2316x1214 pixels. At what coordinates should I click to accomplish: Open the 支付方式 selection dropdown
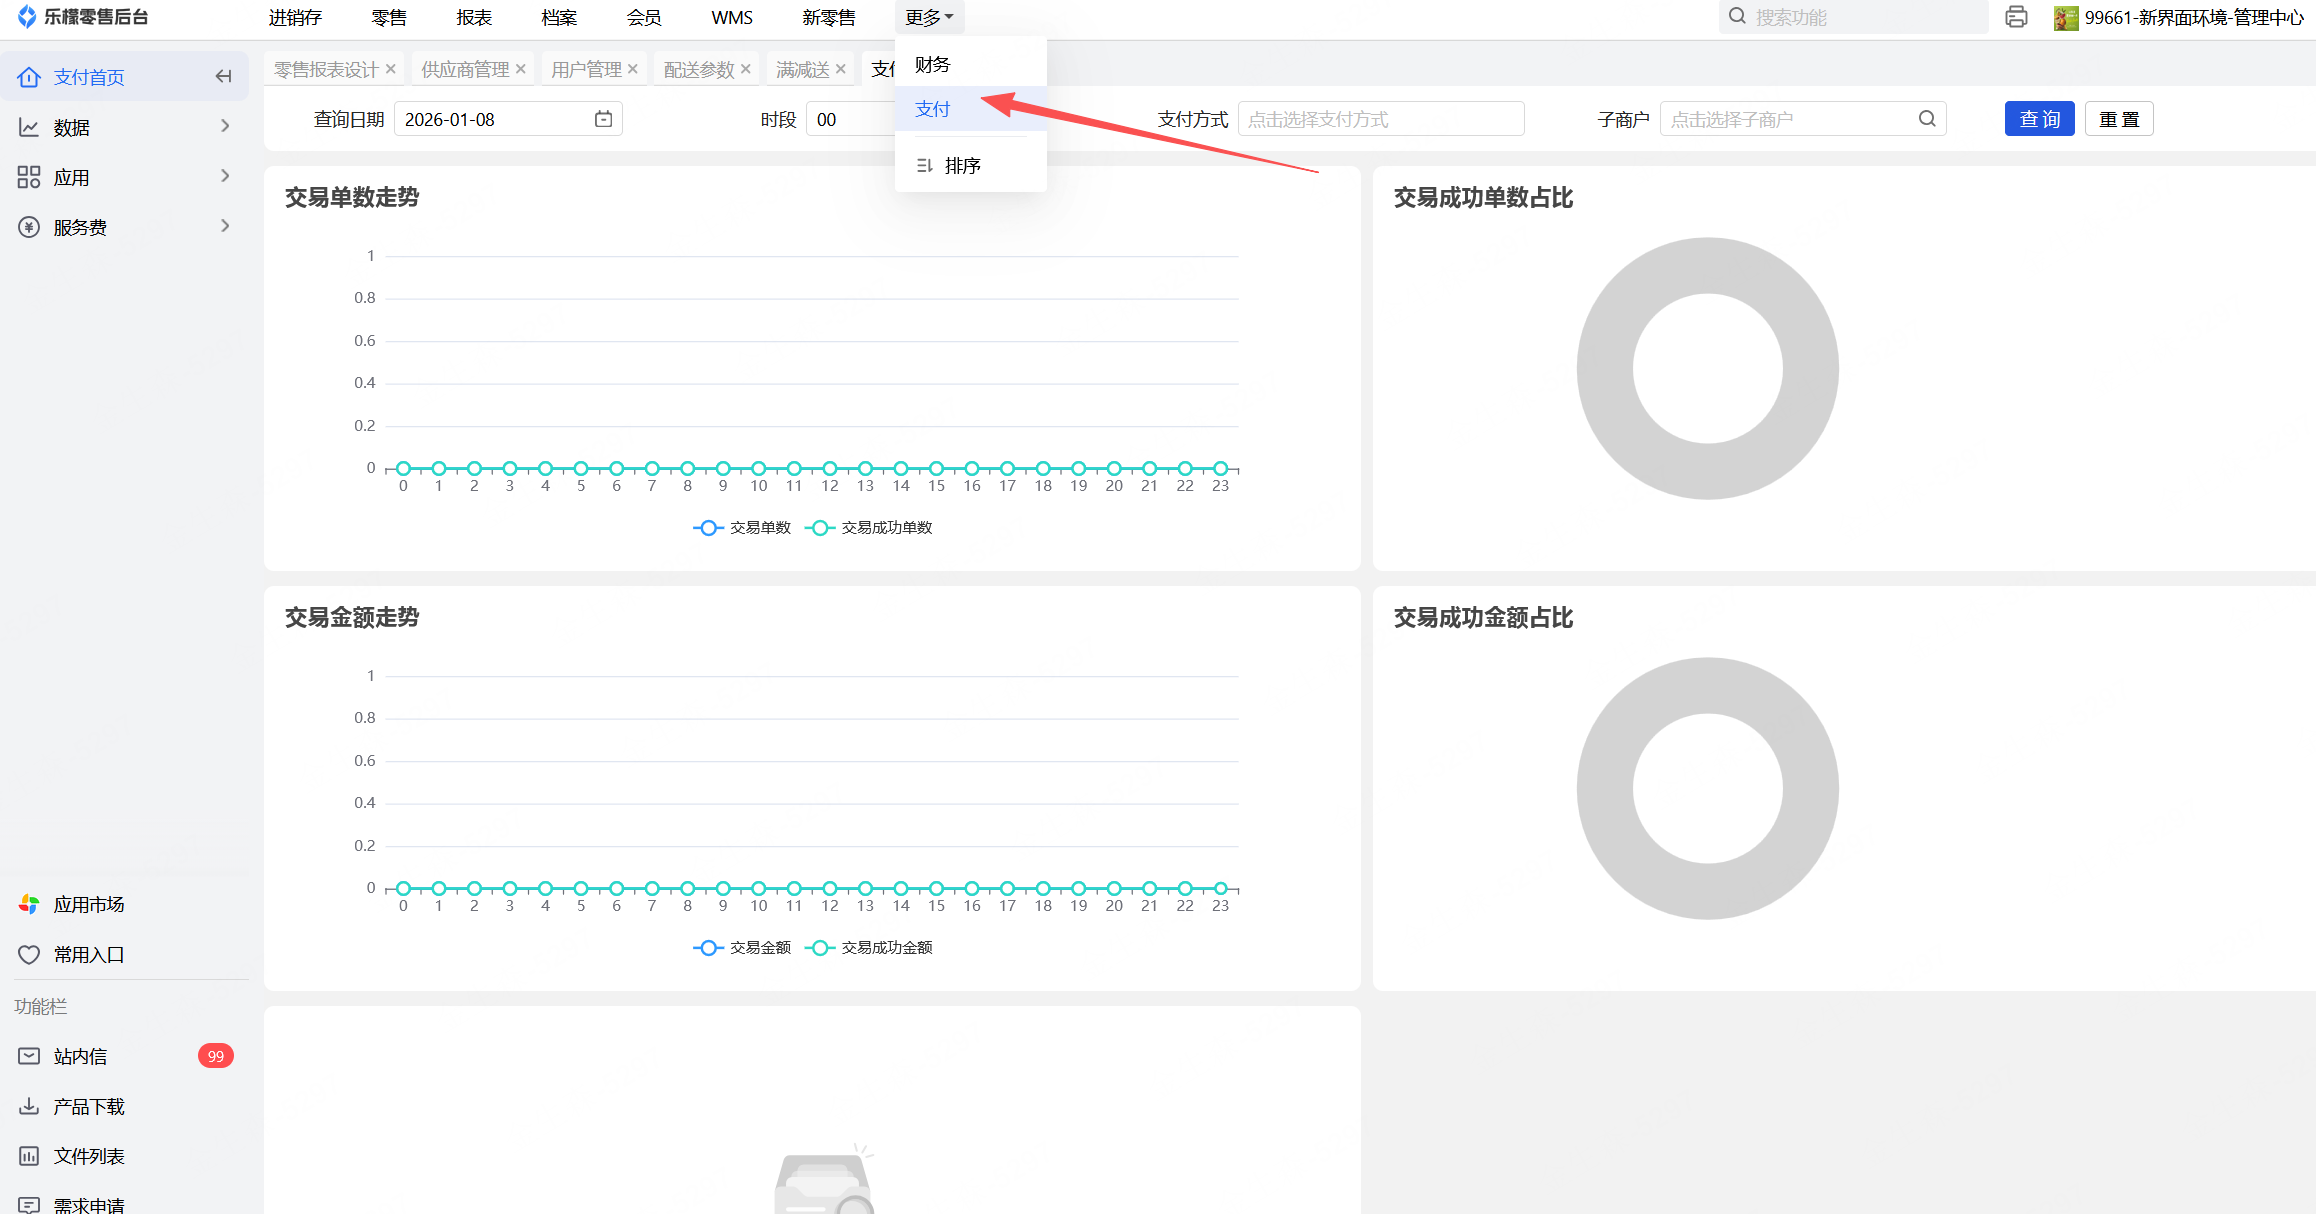click(x=1380, y=119)
